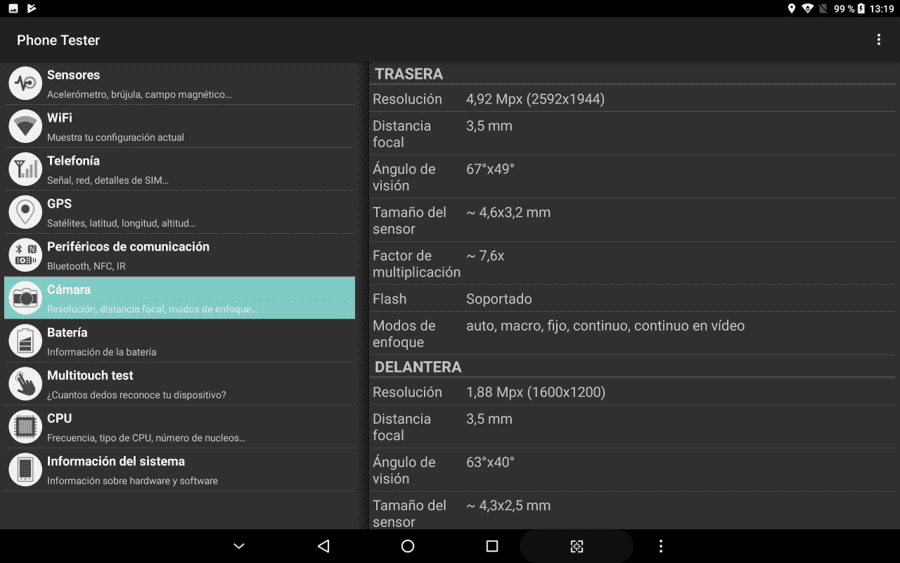Tap the CPU chip icon
This screenshot has height=563, width=900.
(25, 427)
